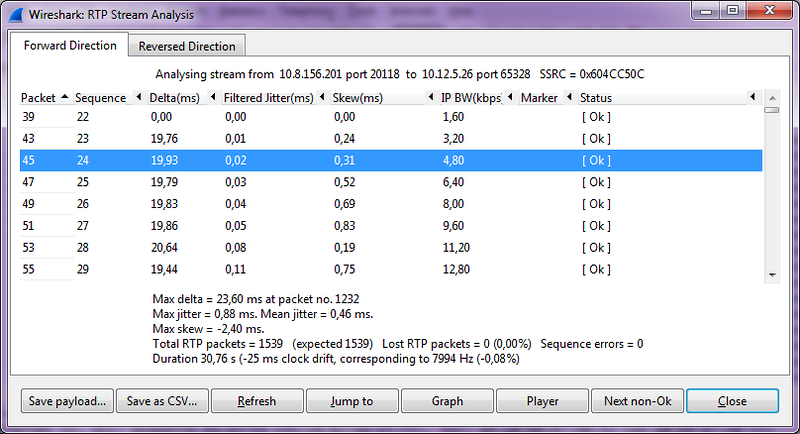Click the delta value 20,64
This screenshot has width=800, height=434.
pos(164,248)
